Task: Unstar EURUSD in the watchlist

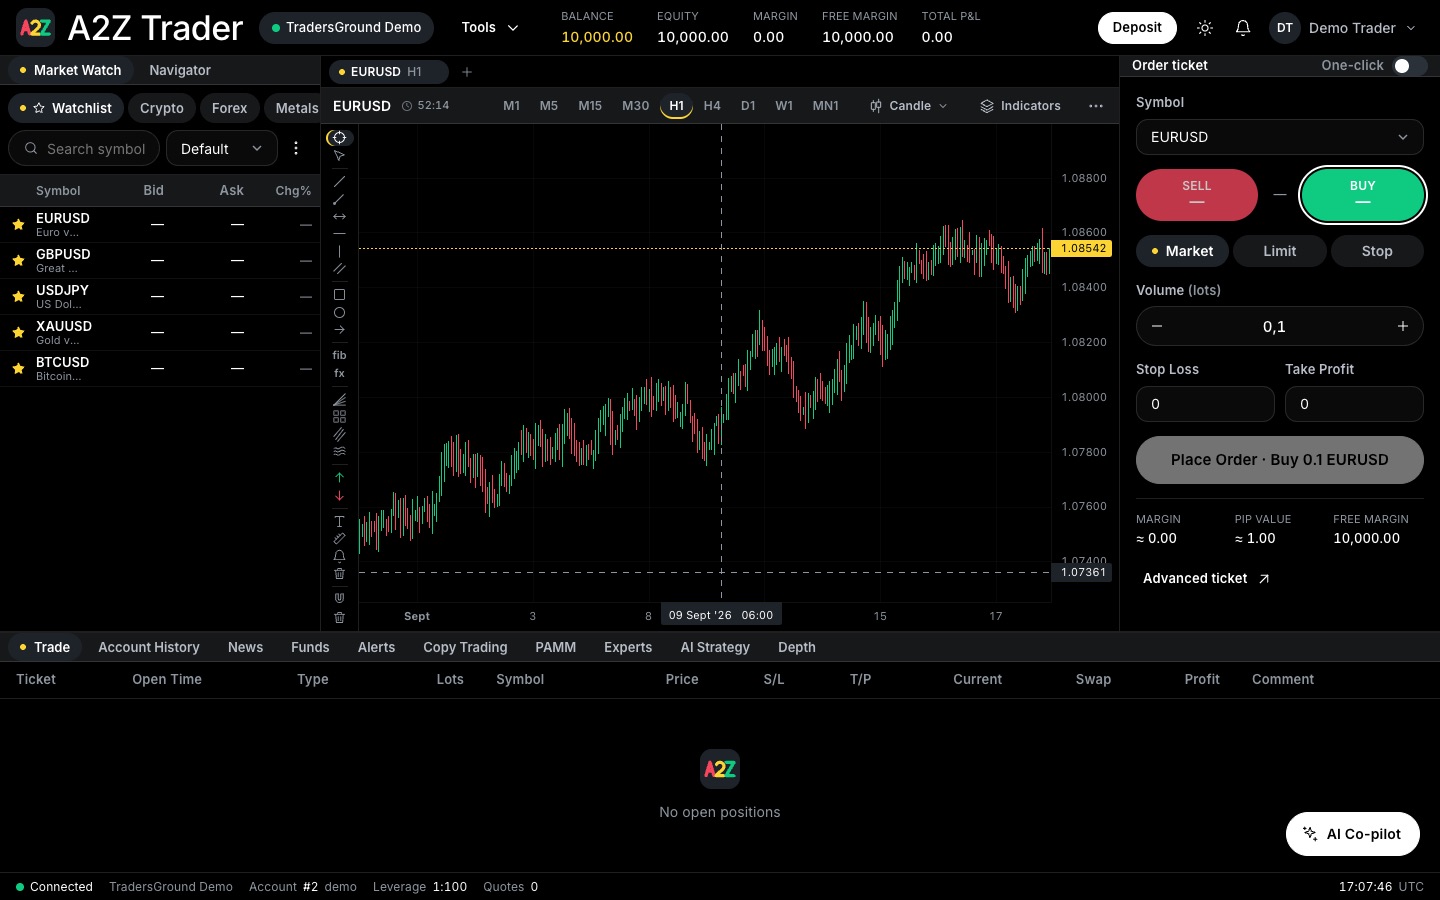Action: [18, 225]
